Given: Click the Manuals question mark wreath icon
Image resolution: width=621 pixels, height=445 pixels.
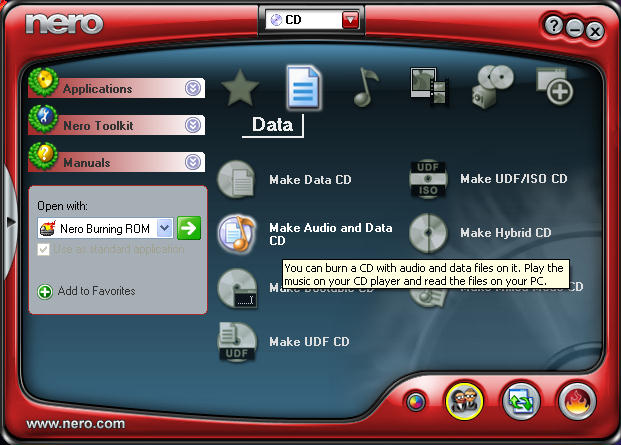Looking at the screenshot, I should [x=43, y=156].
